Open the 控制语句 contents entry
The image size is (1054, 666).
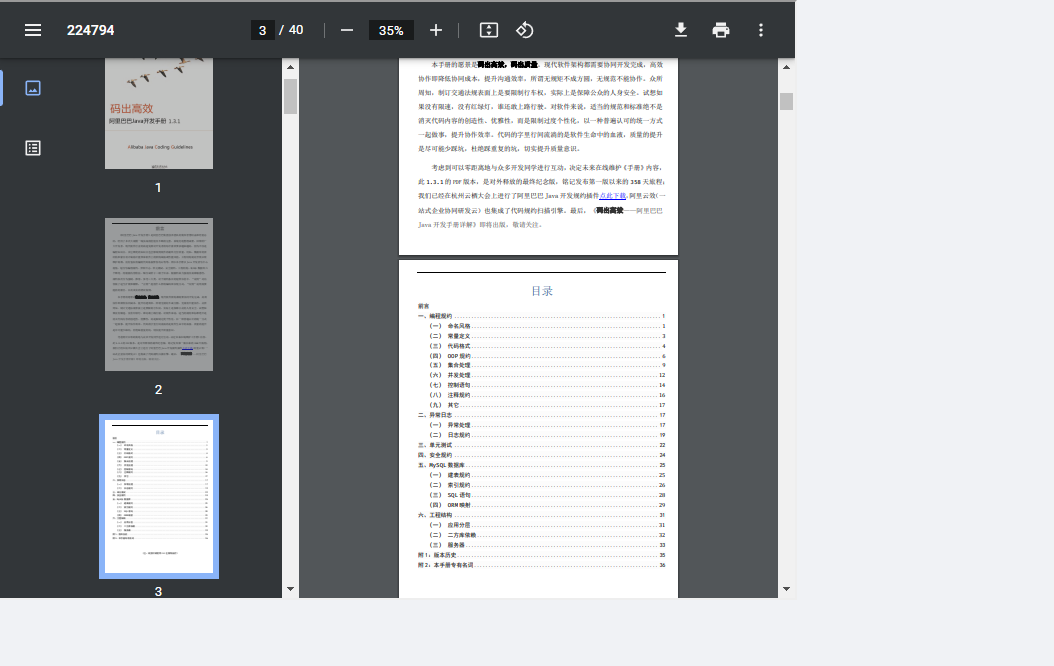coord(546,385)
